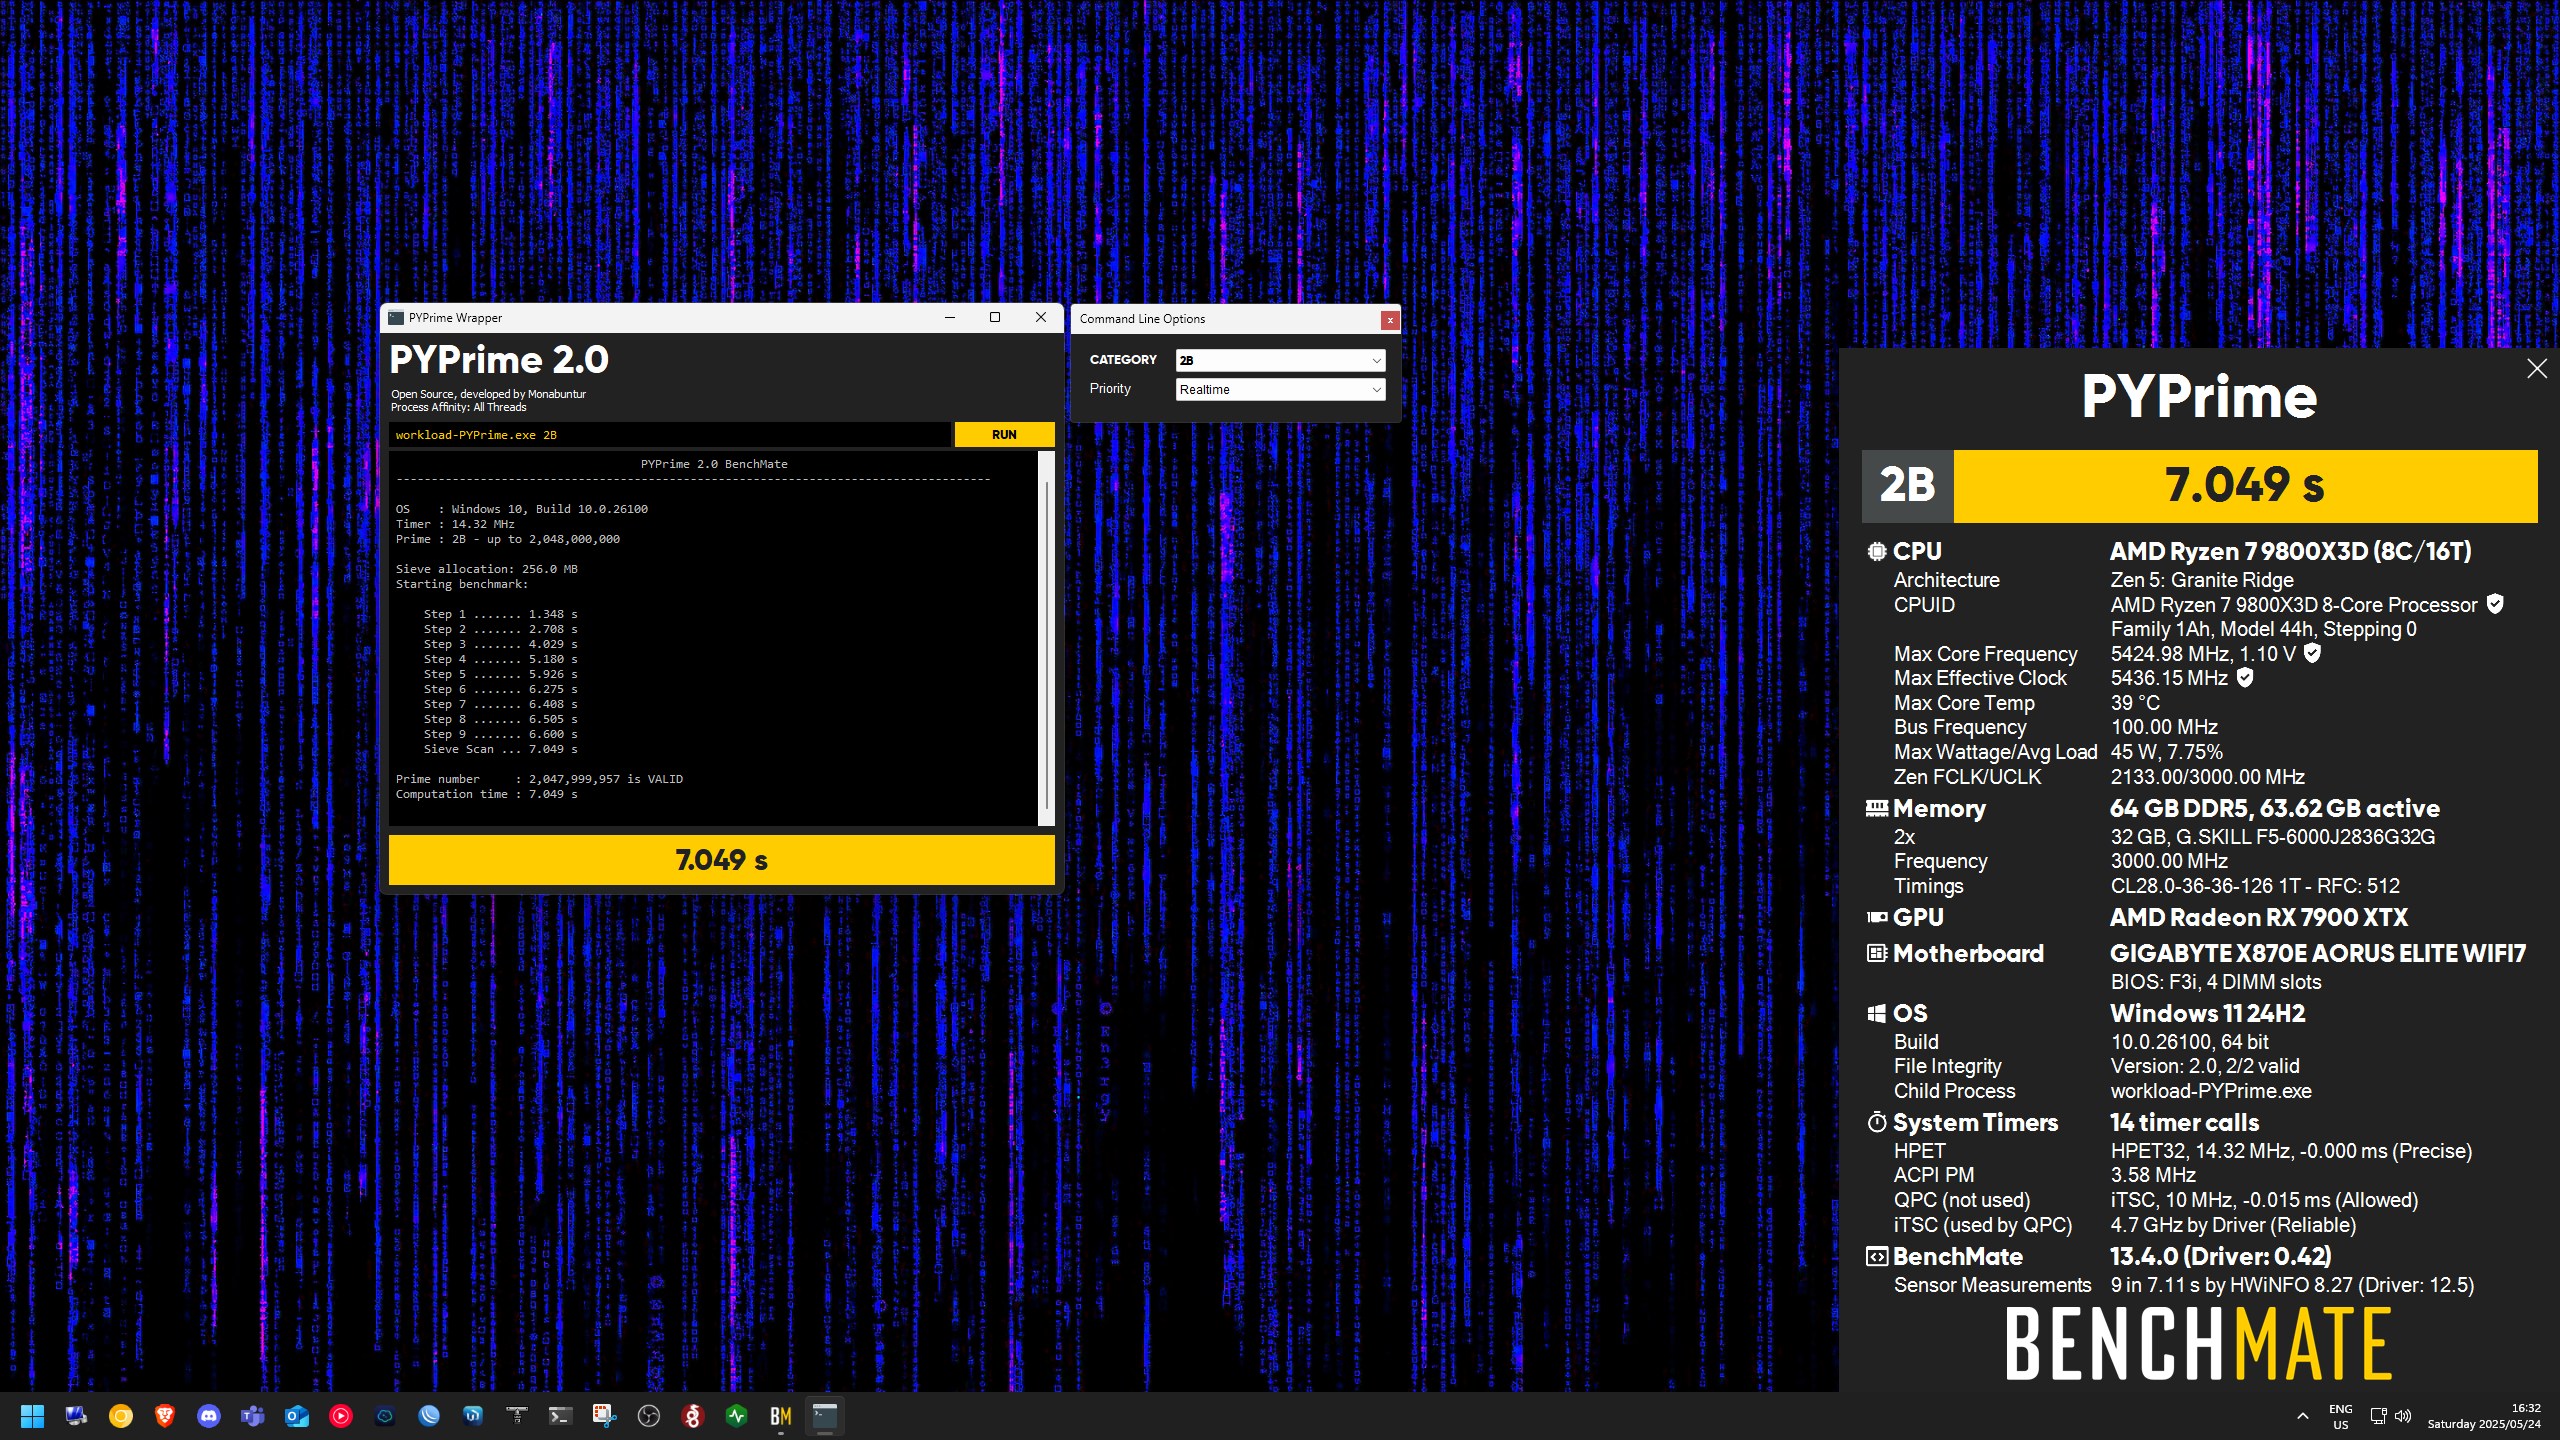Click 'Open Source, developed by Monabuntur' text
This screenshot has width=2560, height=1440.
click(488, 394)
